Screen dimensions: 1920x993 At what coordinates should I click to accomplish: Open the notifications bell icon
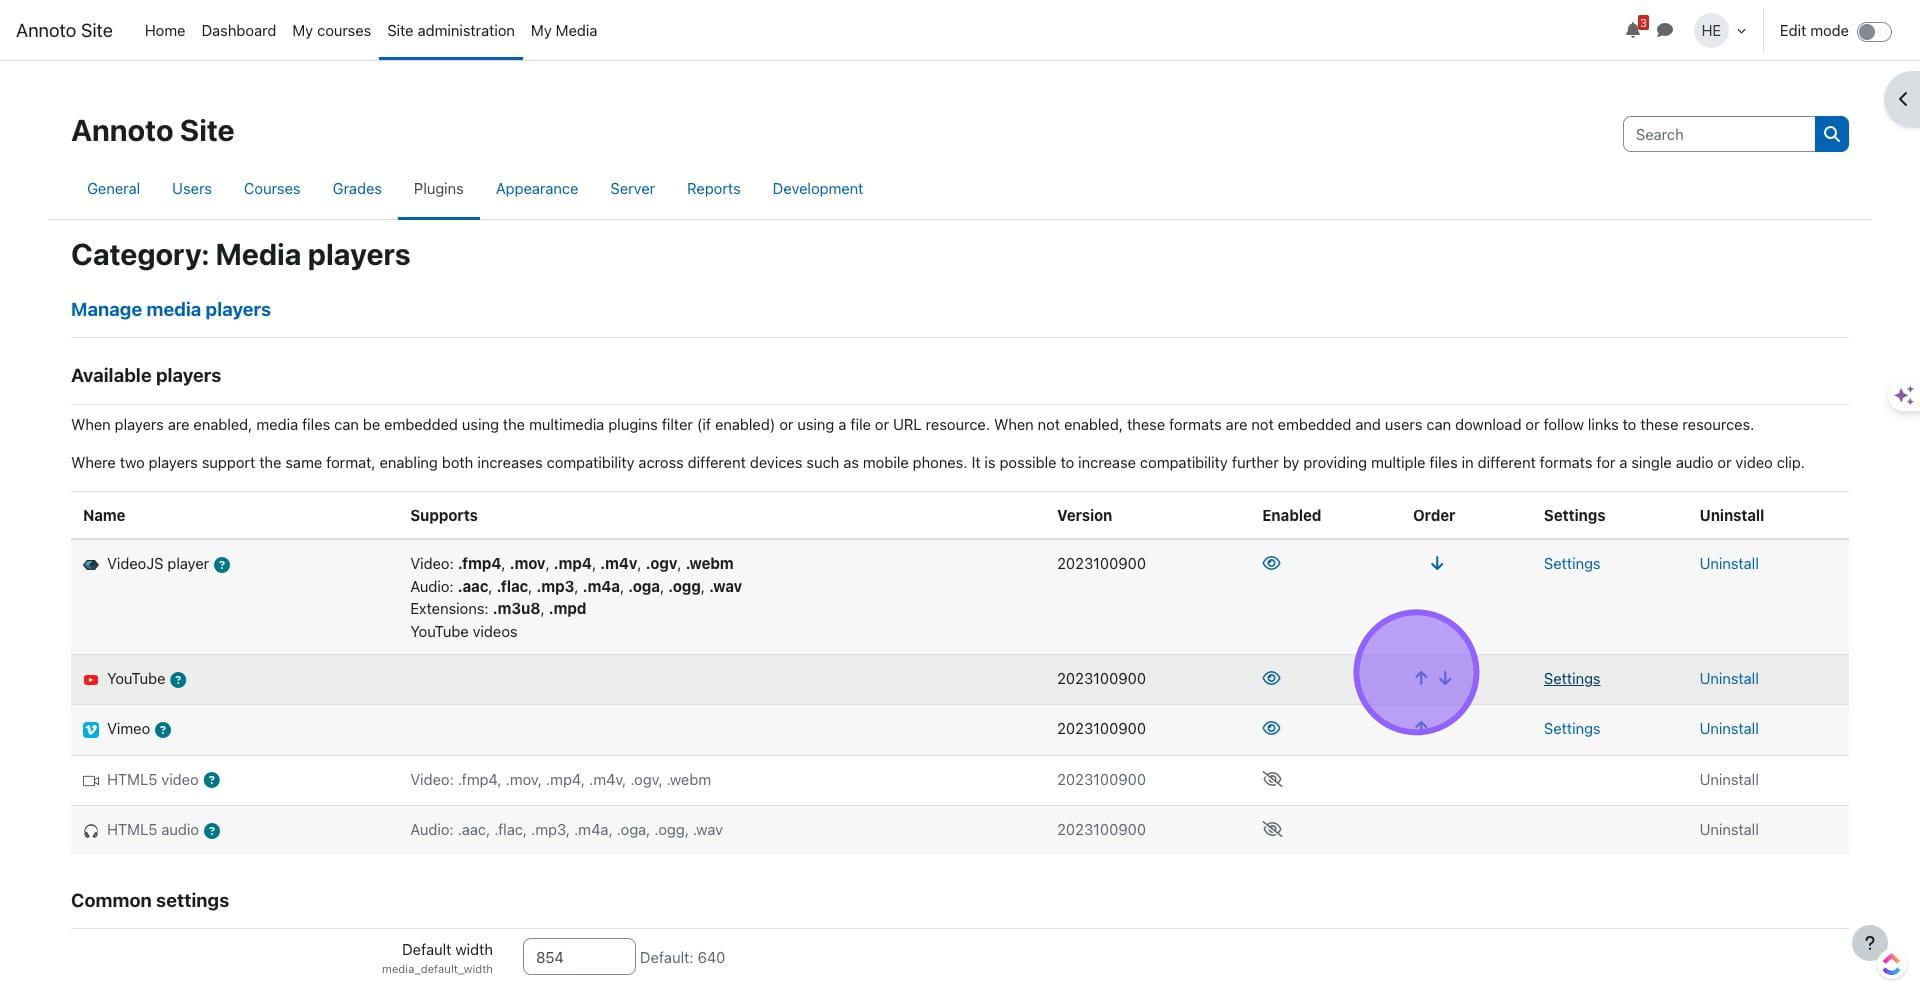pyautogui.click(x=1633, y=31)
